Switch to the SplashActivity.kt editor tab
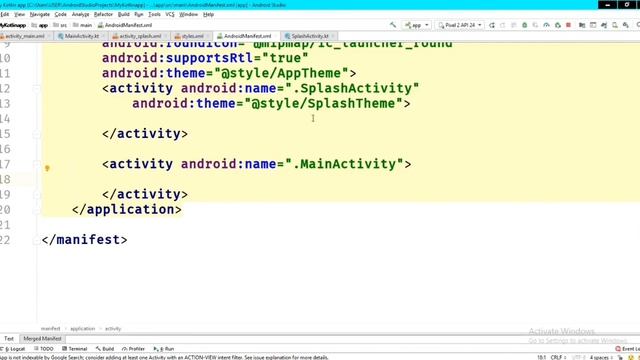This screenshot has width=640, height=360. (309, 36)
